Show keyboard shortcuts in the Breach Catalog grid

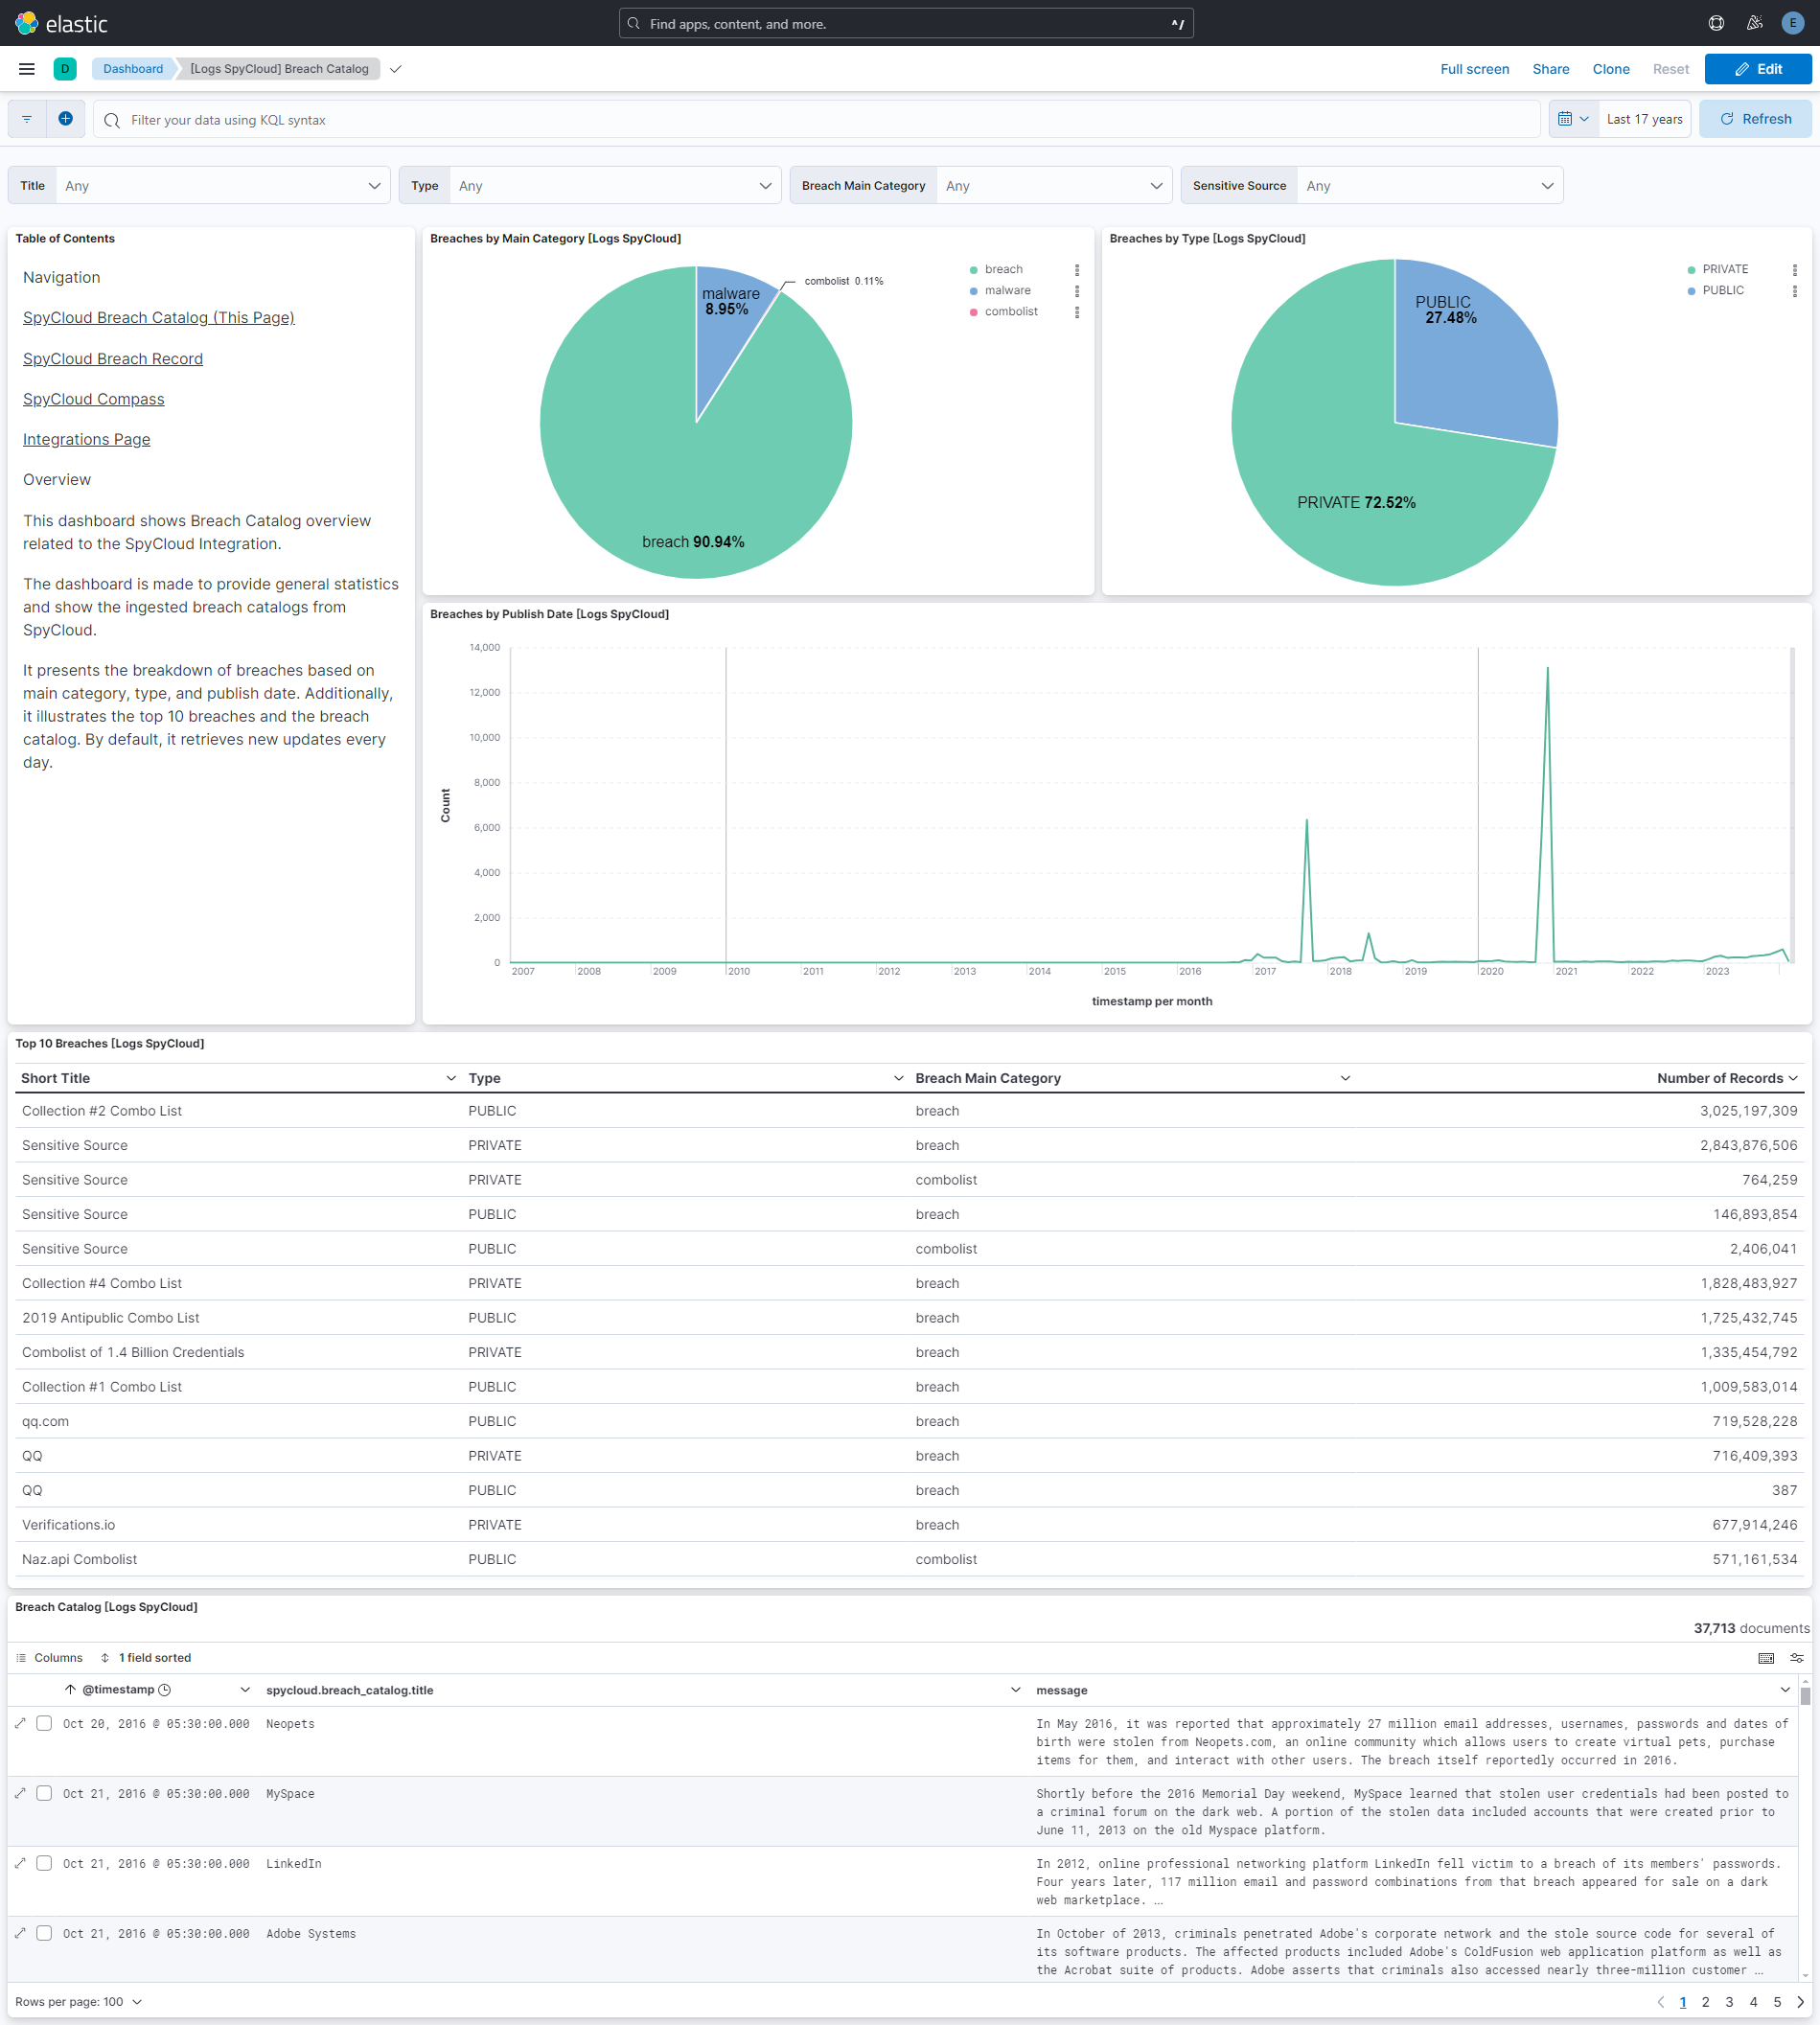pos(1766,1657)
